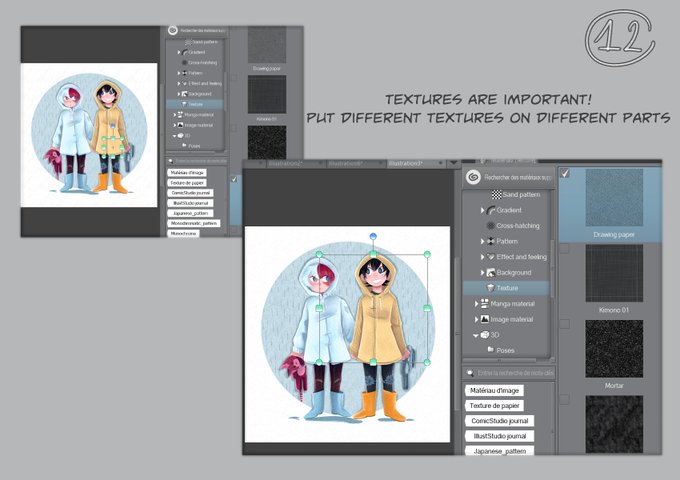Check the Kimono 01 material checkbox in the front window
Viewport: 680px width, 480px height.
tap(564, 249)
